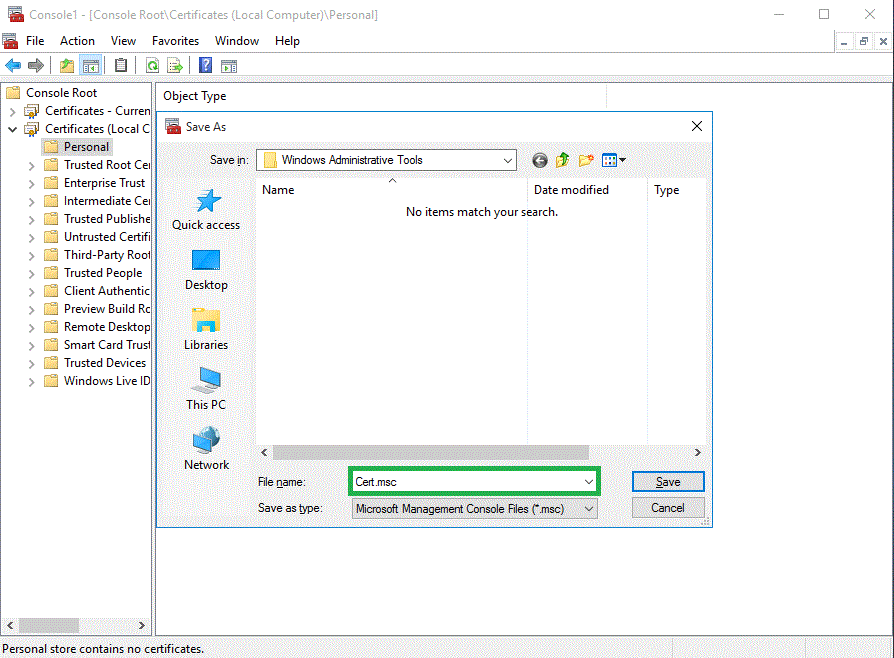This screenshot has width=894, height=658.
Task: Create new folder in Save As dialog
Action: 586,160
